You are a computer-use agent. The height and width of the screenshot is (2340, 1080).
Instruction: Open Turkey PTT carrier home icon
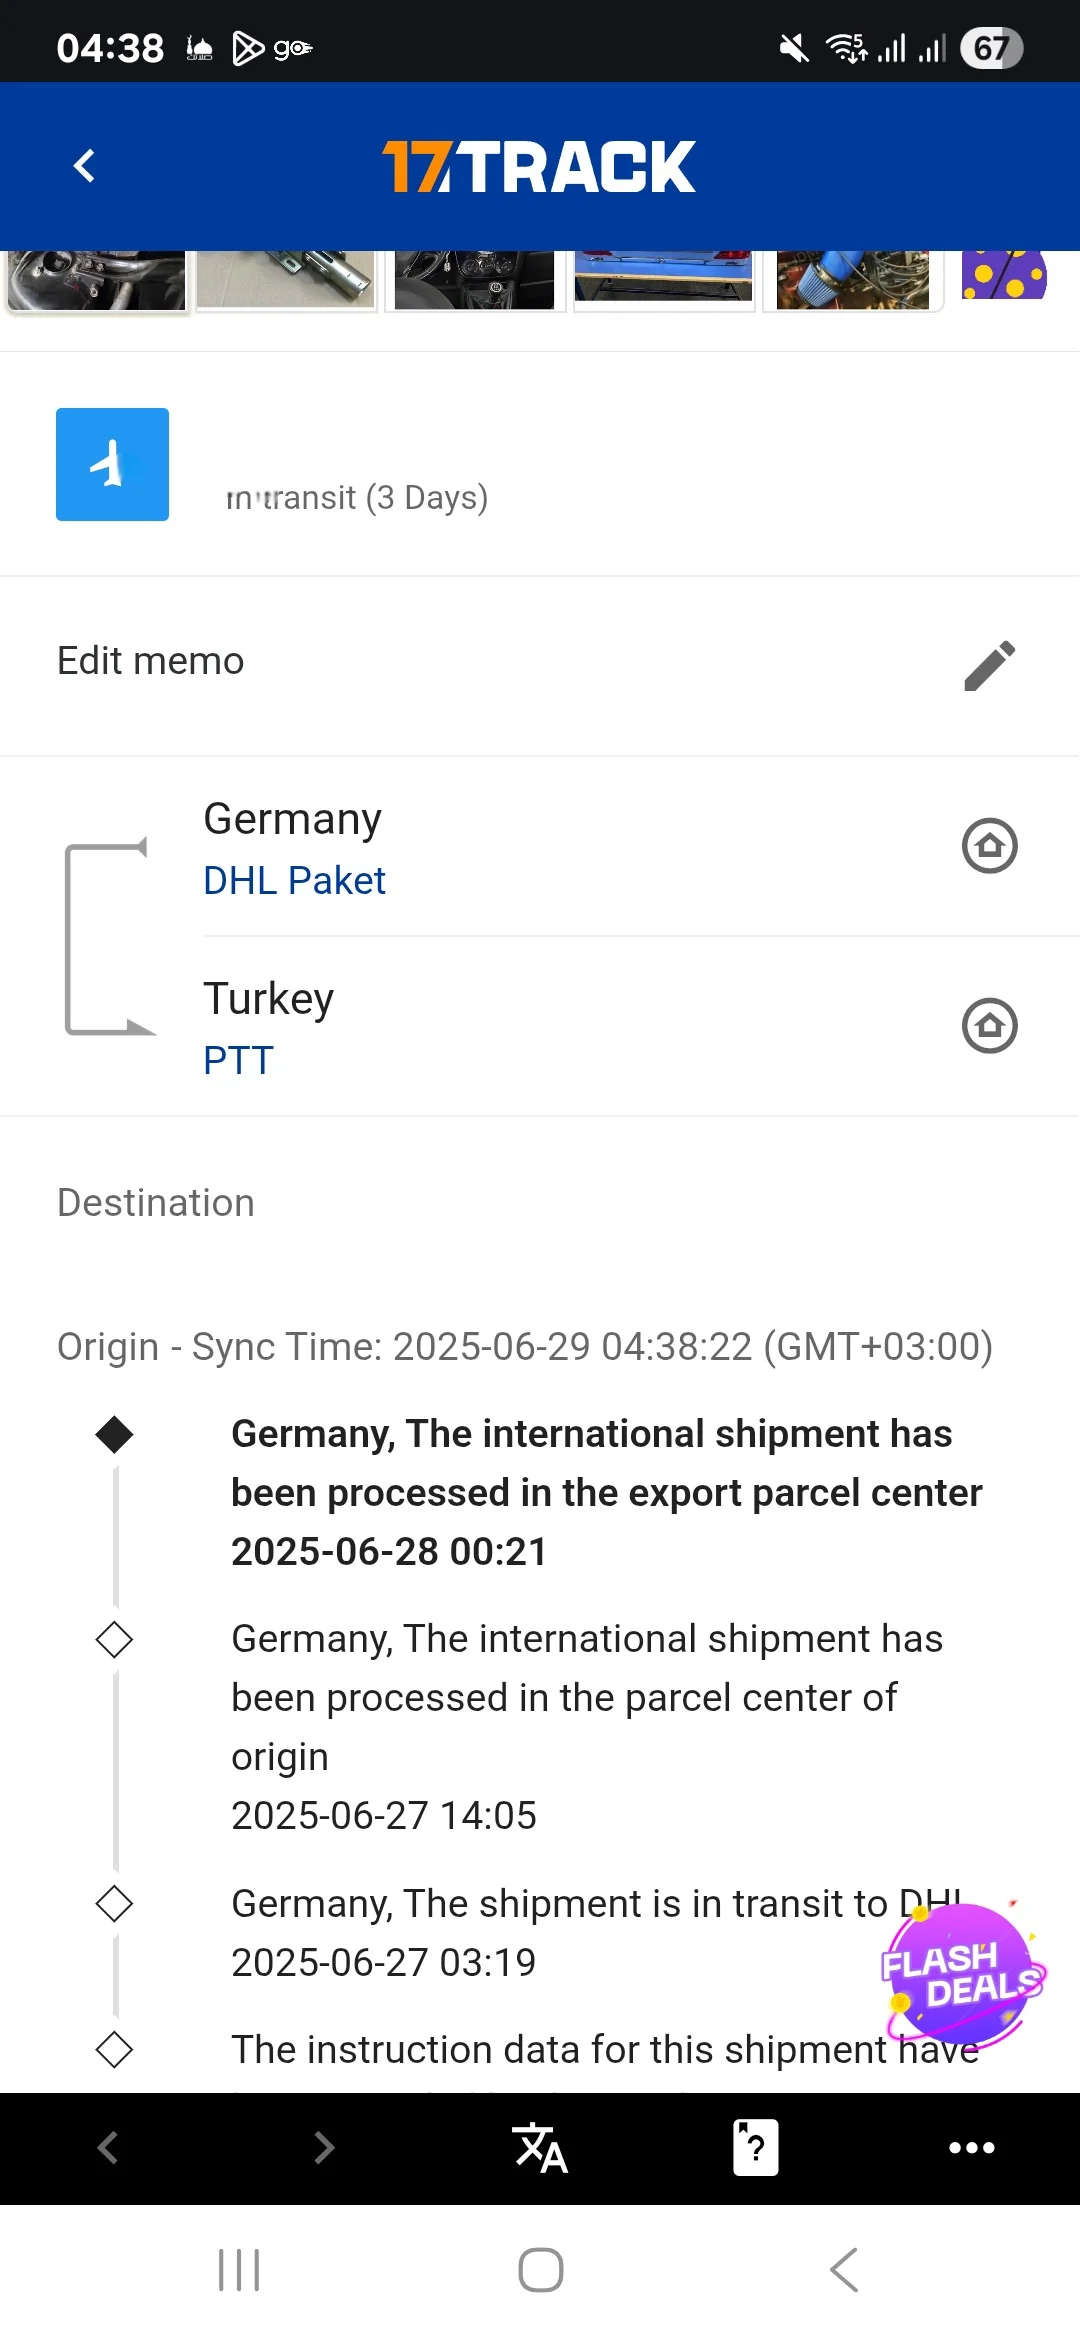click(x=989, y=1026)
